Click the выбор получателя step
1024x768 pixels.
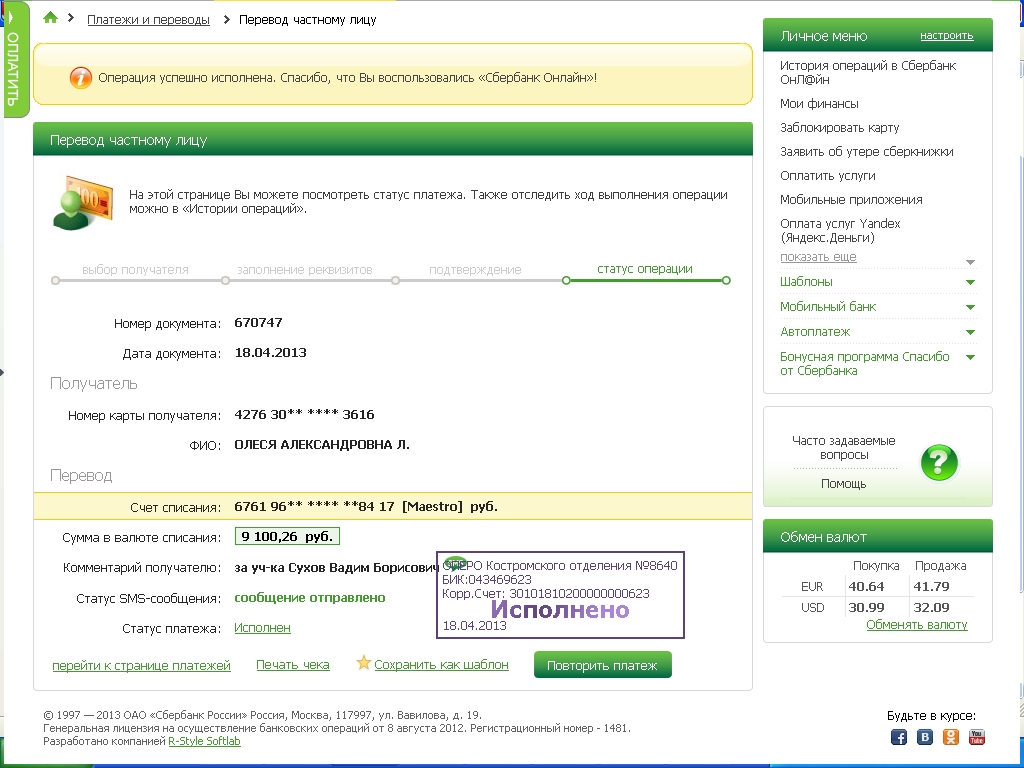point(135,270)
